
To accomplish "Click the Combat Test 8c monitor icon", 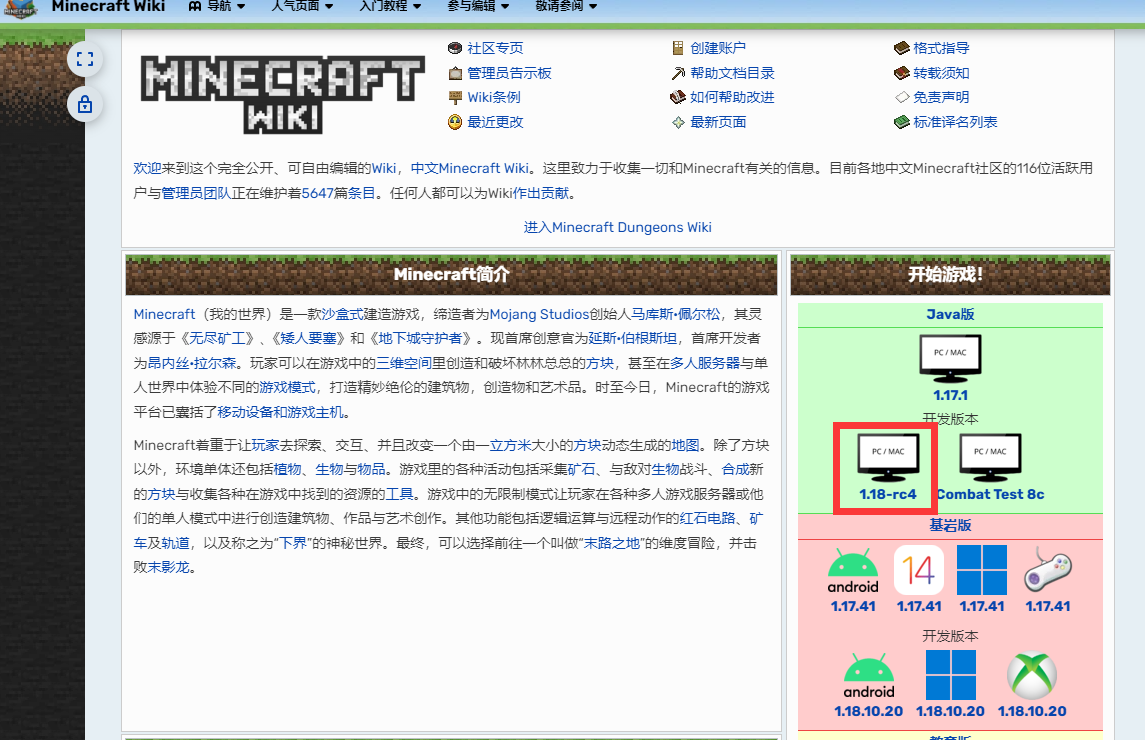I will (x=990, y=457).
